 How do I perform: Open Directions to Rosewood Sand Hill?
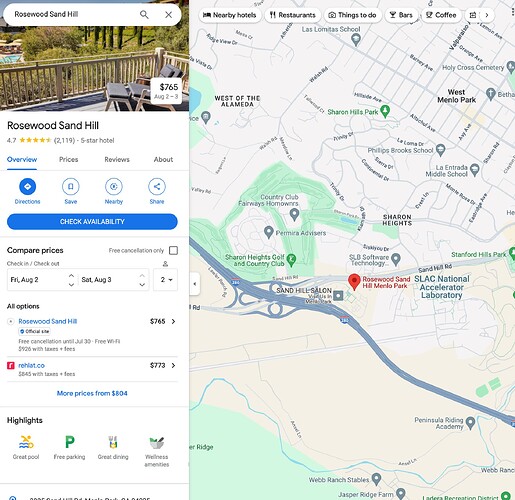tap(27, 186)
